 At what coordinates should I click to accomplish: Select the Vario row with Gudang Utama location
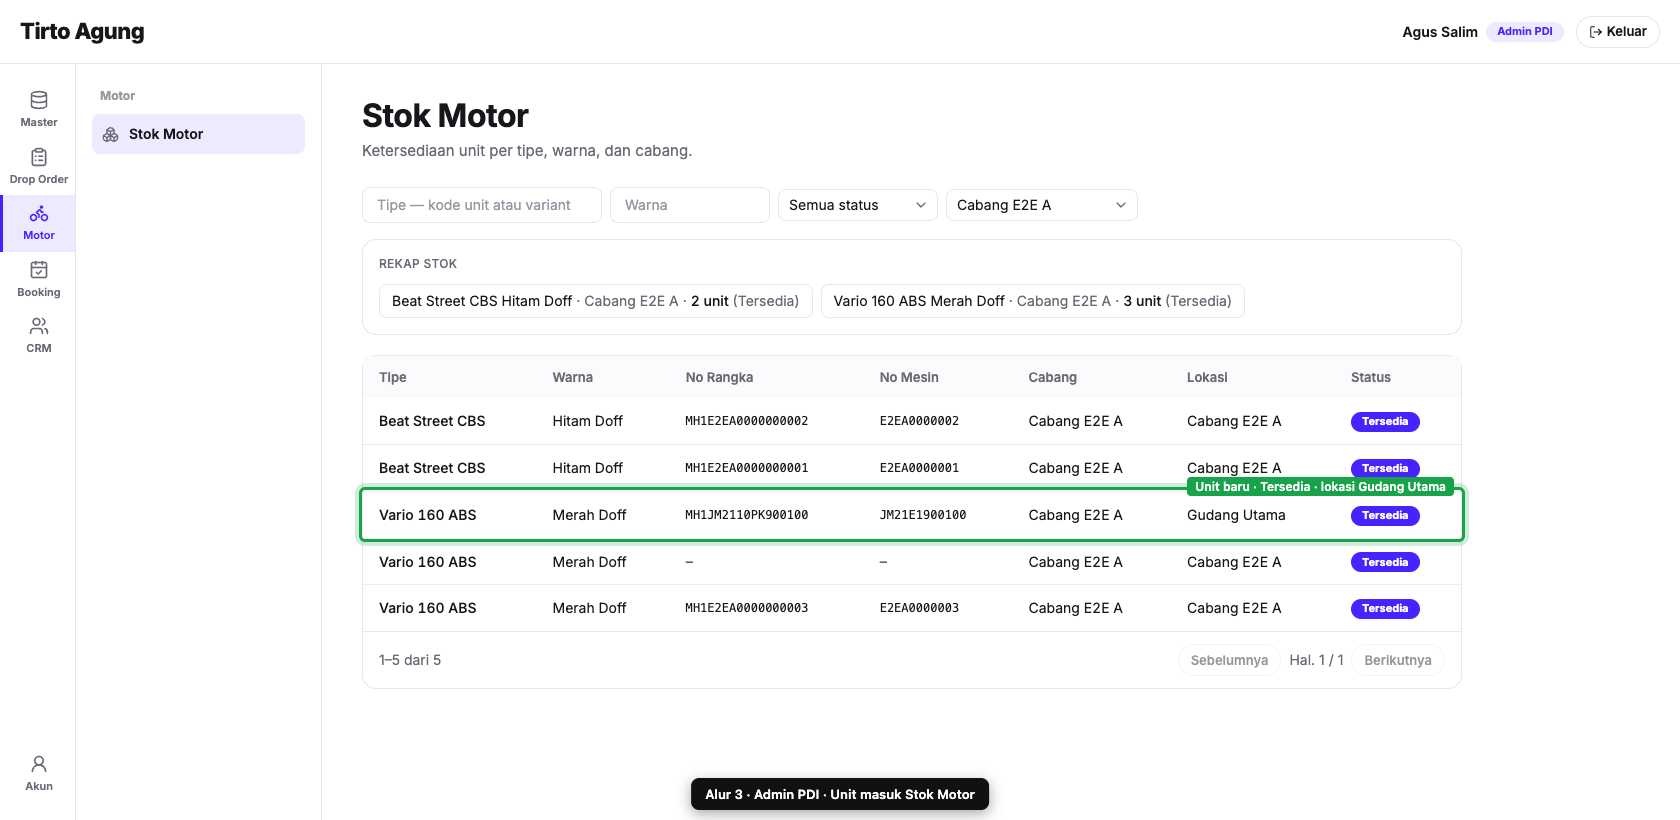(x=912, y=515)
